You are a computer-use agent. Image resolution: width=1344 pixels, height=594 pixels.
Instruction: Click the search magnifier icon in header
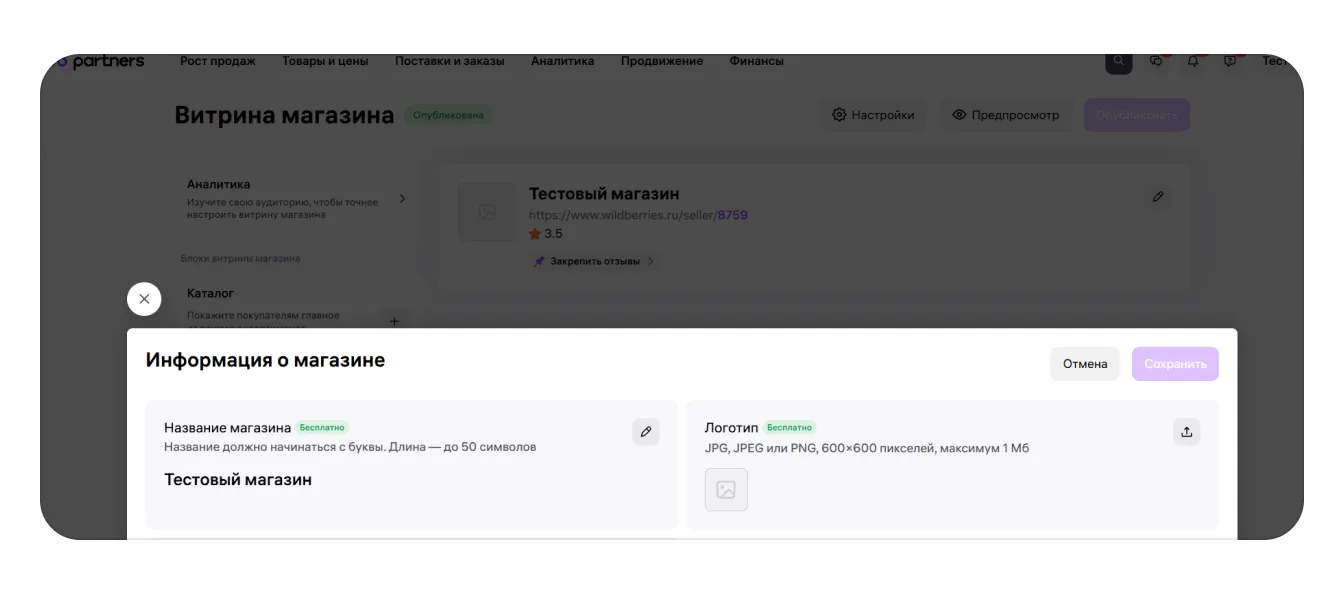[1118, 61]
